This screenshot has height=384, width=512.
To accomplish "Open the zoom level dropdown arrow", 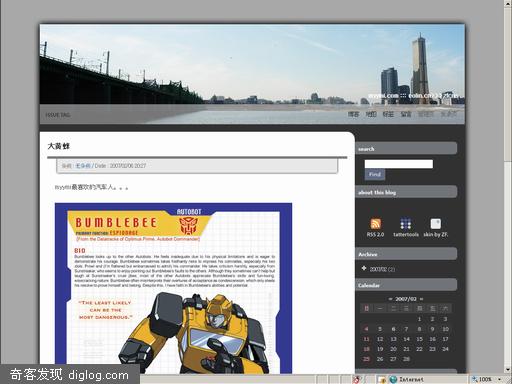I will tap(499, 379).
